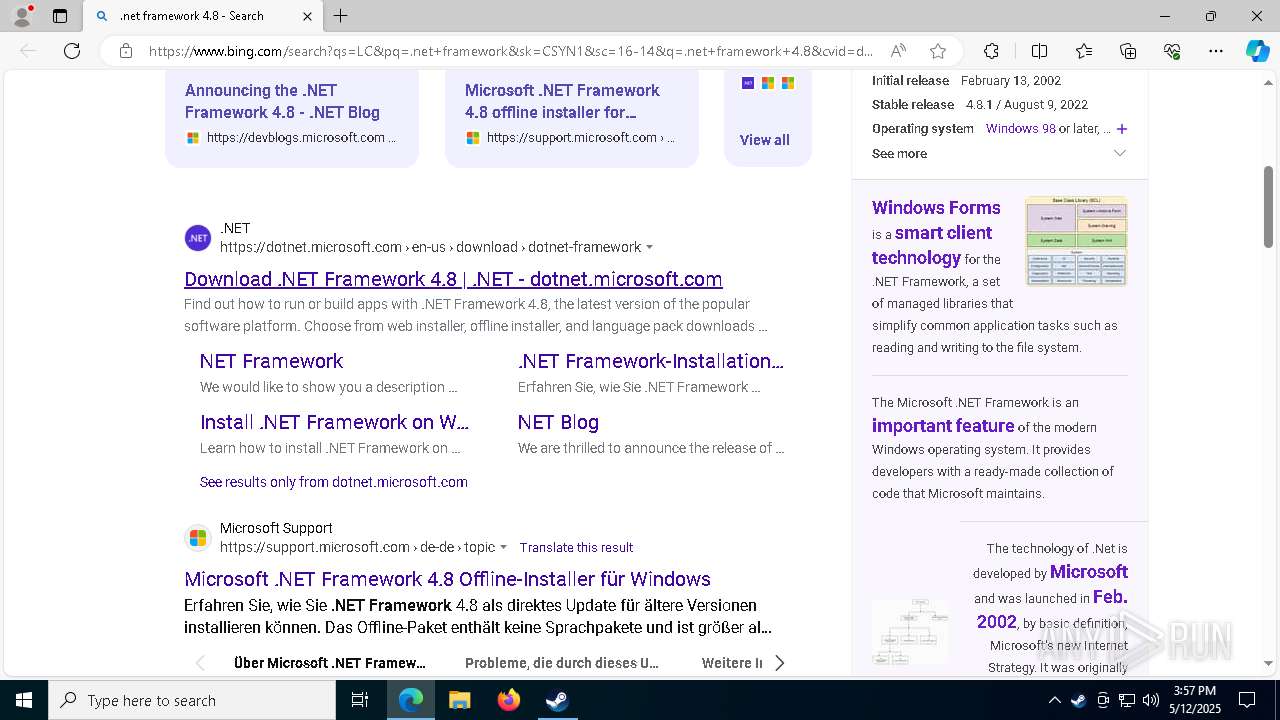
Task: Click the Microsoft developer link in sidebar
Action: coord(1089,572)
